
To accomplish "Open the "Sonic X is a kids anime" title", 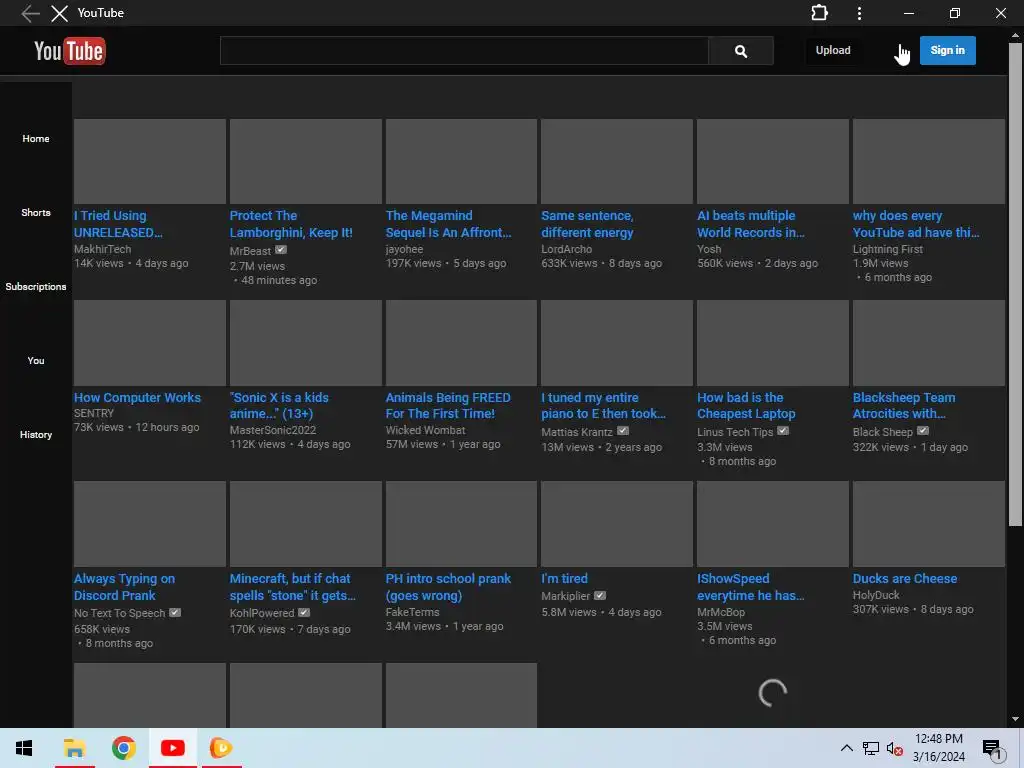I will point(279,406).
